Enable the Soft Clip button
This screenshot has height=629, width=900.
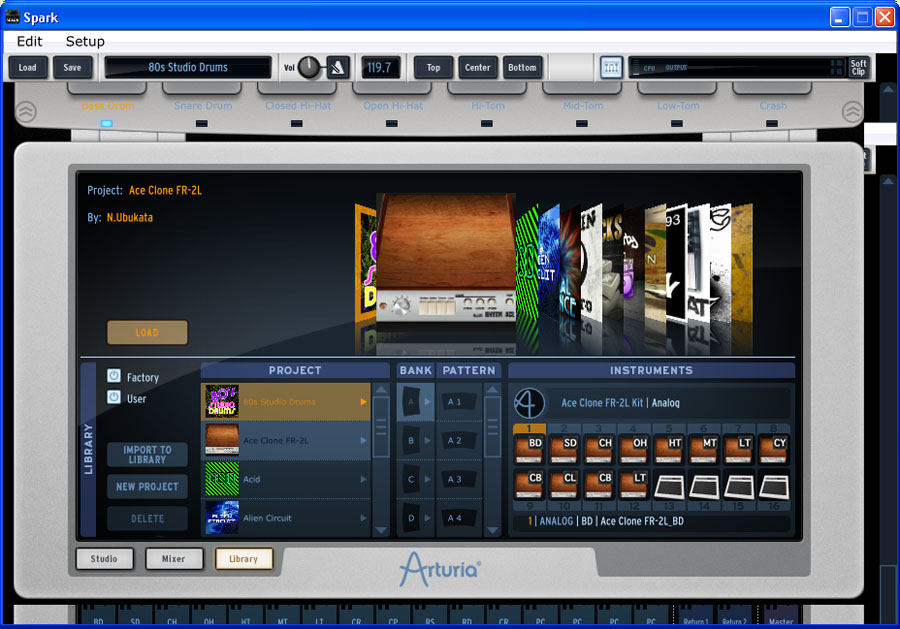click(x=858, y=68)
